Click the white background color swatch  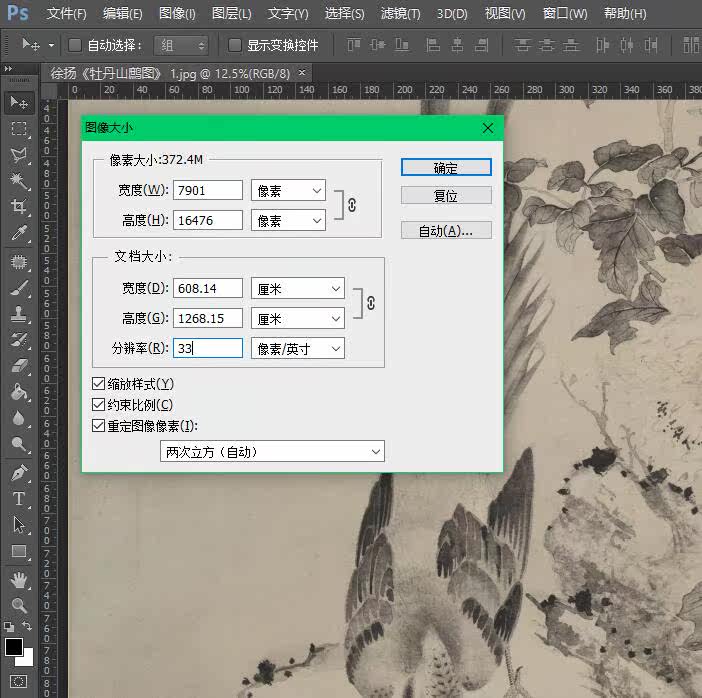(x=27, y=658)
